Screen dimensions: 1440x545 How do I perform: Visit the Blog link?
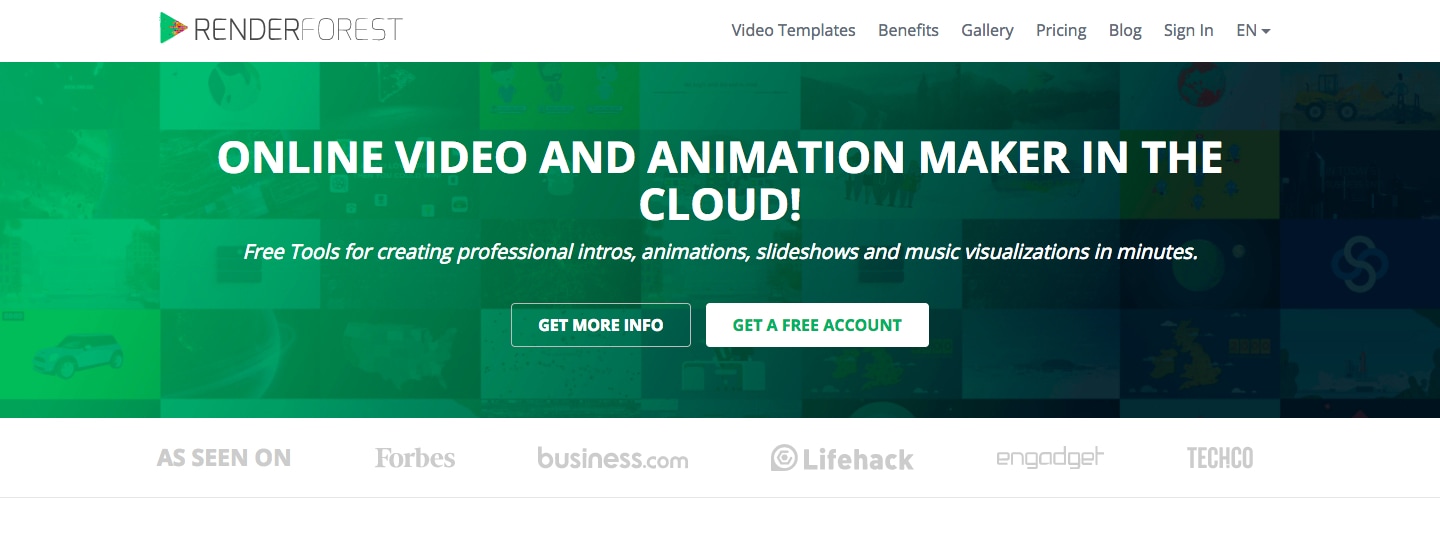(x=1125, y=30)
